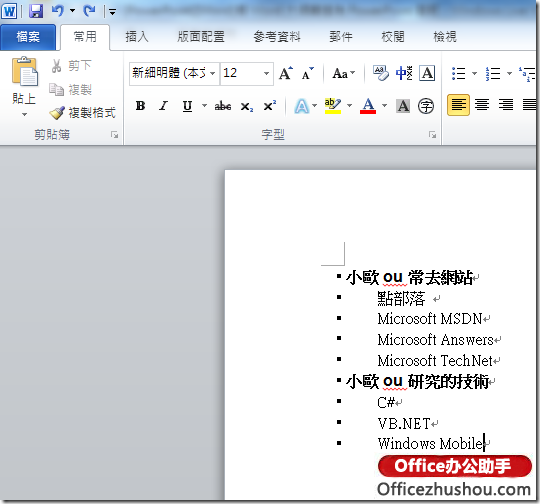Click the multilevel list icon

coord(527,73)
